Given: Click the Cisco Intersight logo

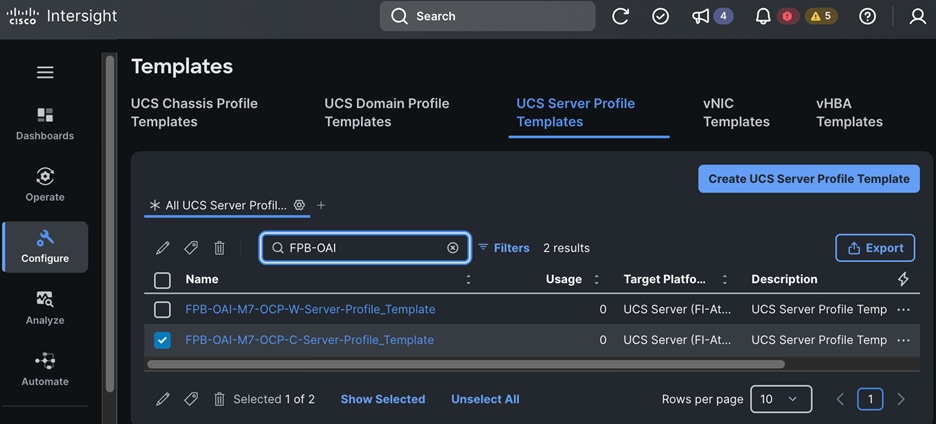Looking at the screenshot, I should tap(62, 16).
